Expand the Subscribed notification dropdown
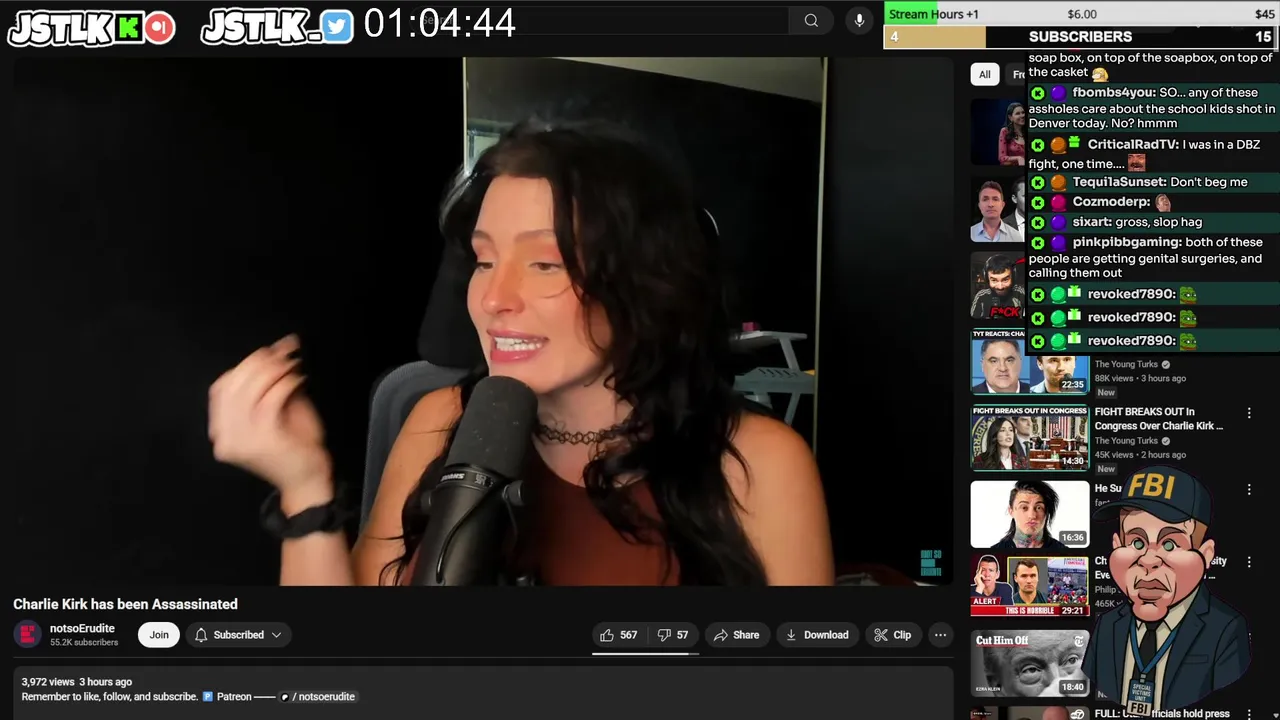Image resolution: width=1280 pixels, height=720 pixels. [238, 635]
